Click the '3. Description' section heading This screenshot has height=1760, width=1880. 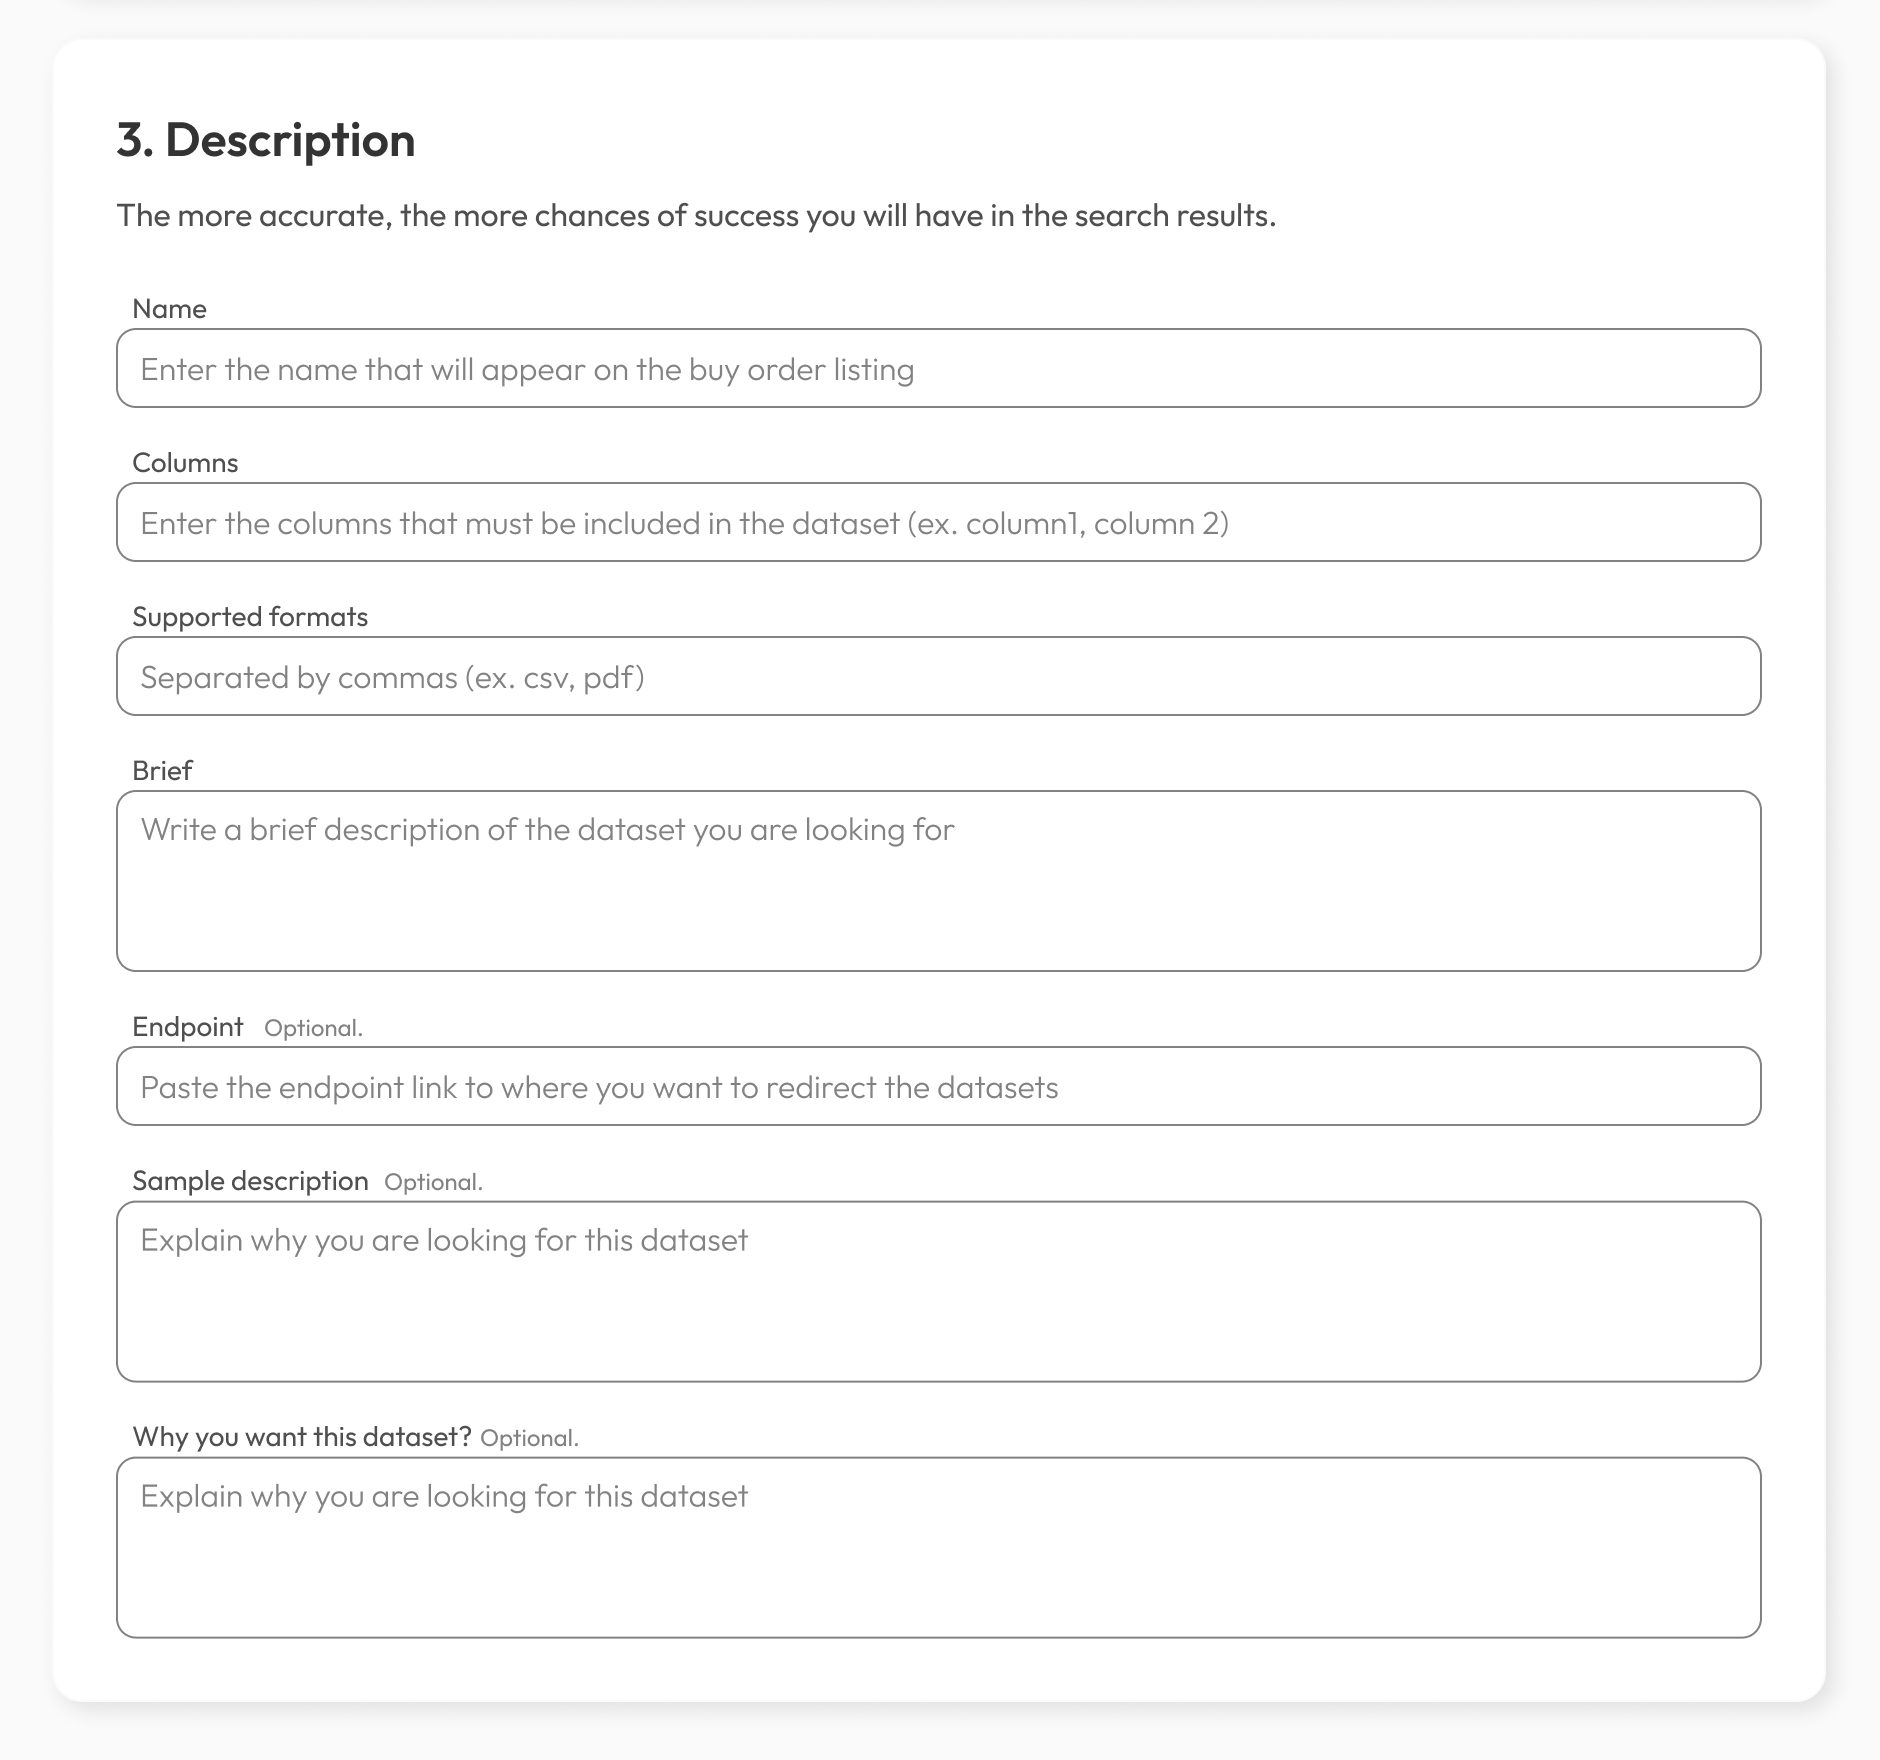[x=266, y=140]
